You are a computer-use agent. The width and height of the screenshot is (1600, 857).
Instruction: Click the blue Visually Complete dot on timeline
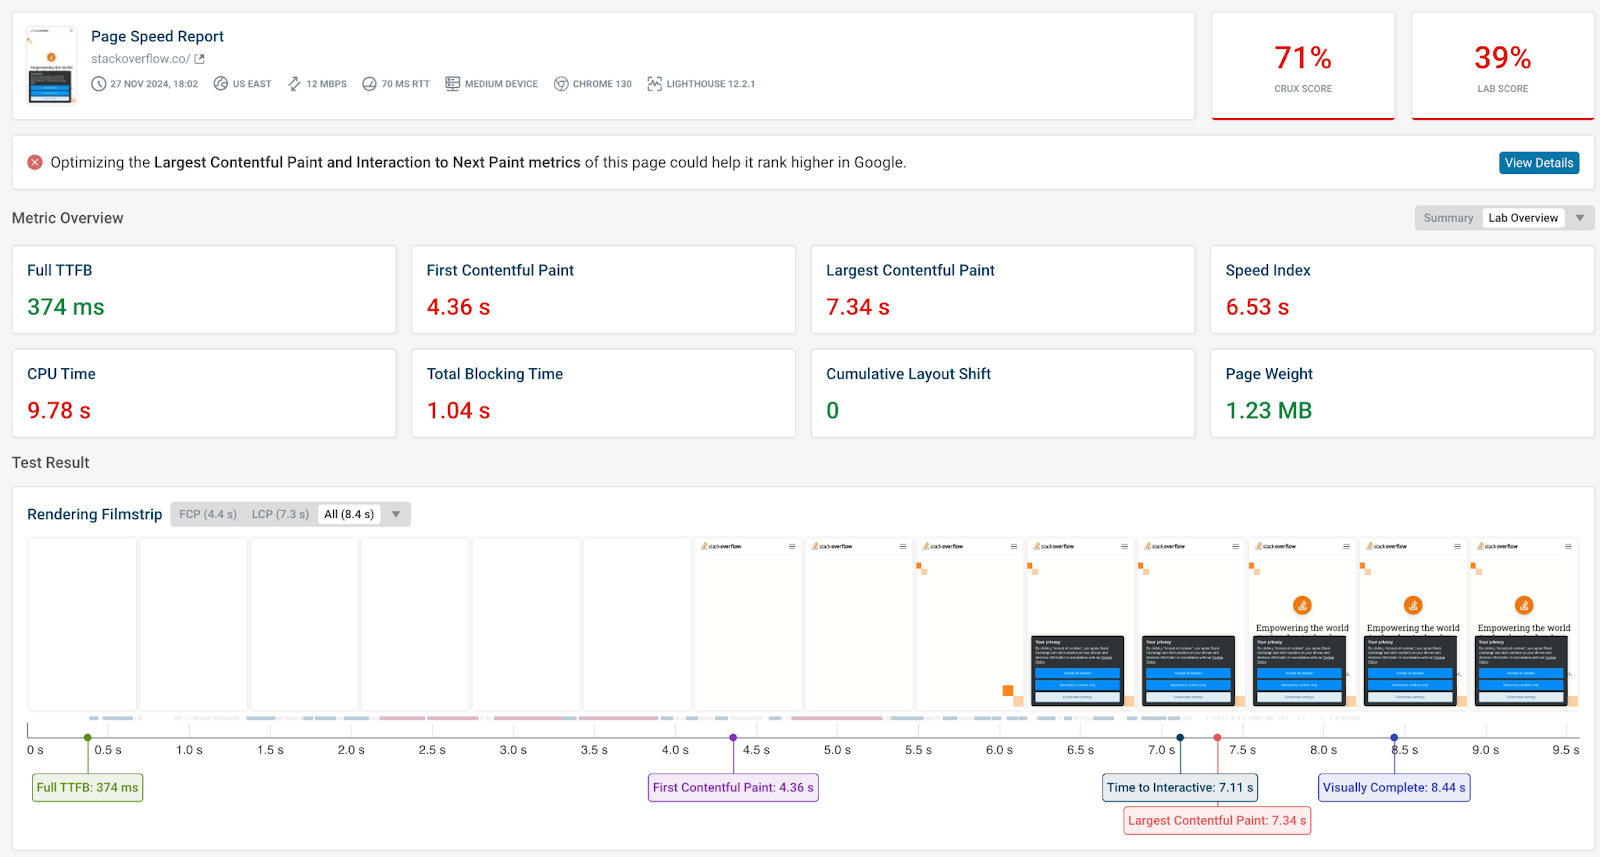point(1394,738)
